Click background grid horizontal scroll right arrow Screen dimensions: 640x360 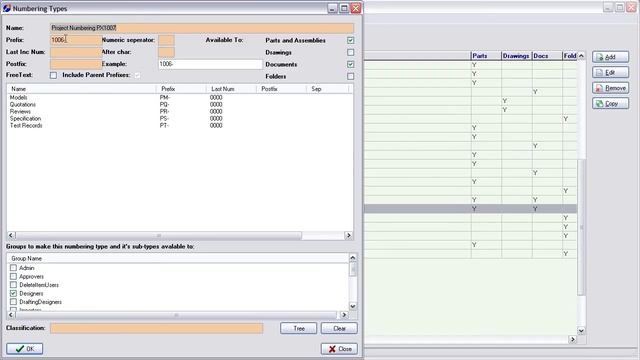pyautogui.click(x=572, y=339)
